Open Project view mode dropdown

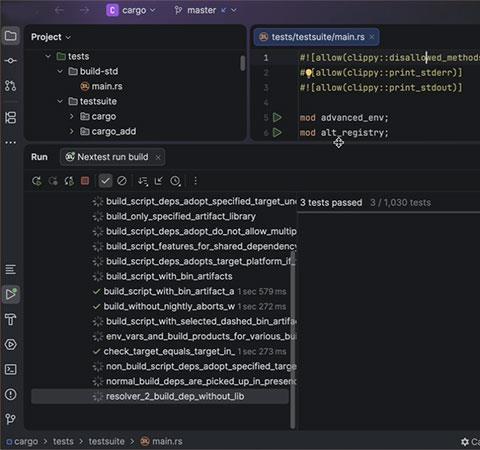click(51, 37)
